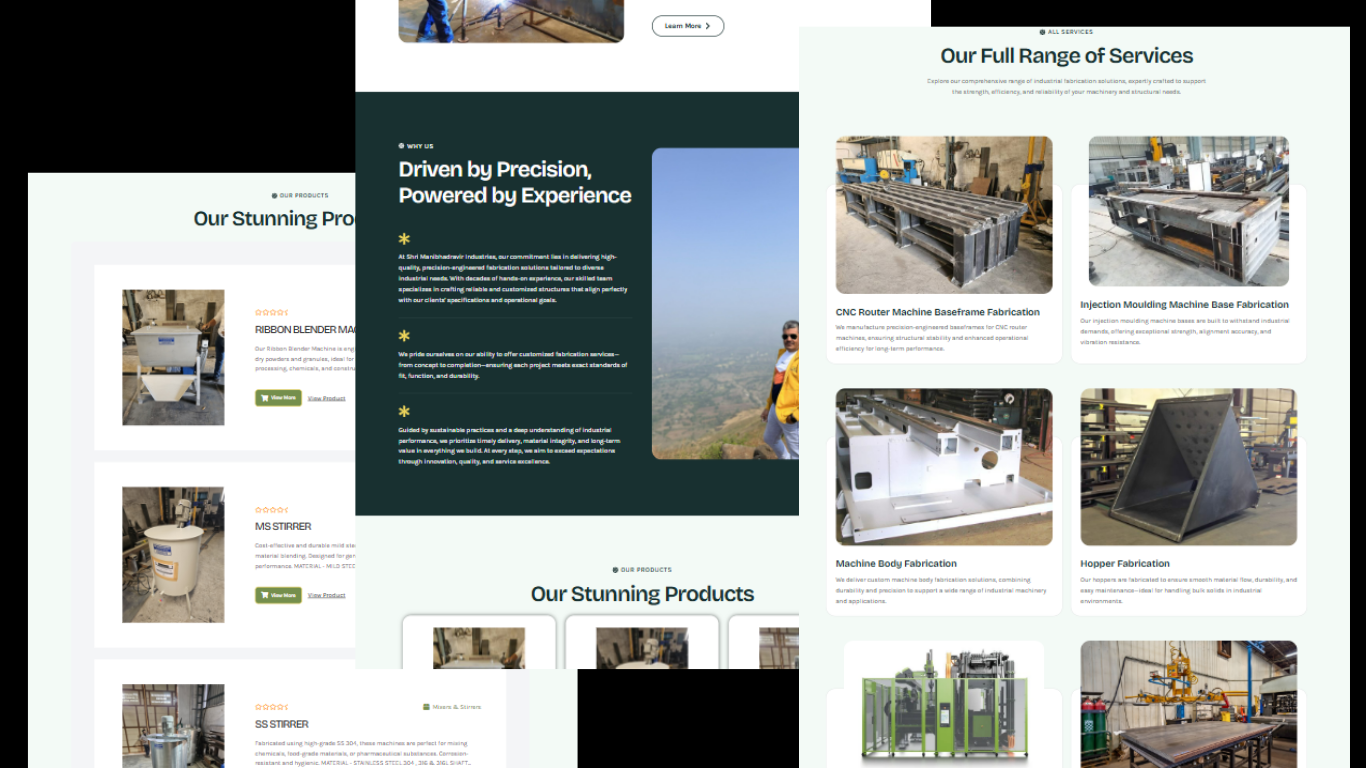Click the CNC Router Machine Baseframe image

point(943,215)
